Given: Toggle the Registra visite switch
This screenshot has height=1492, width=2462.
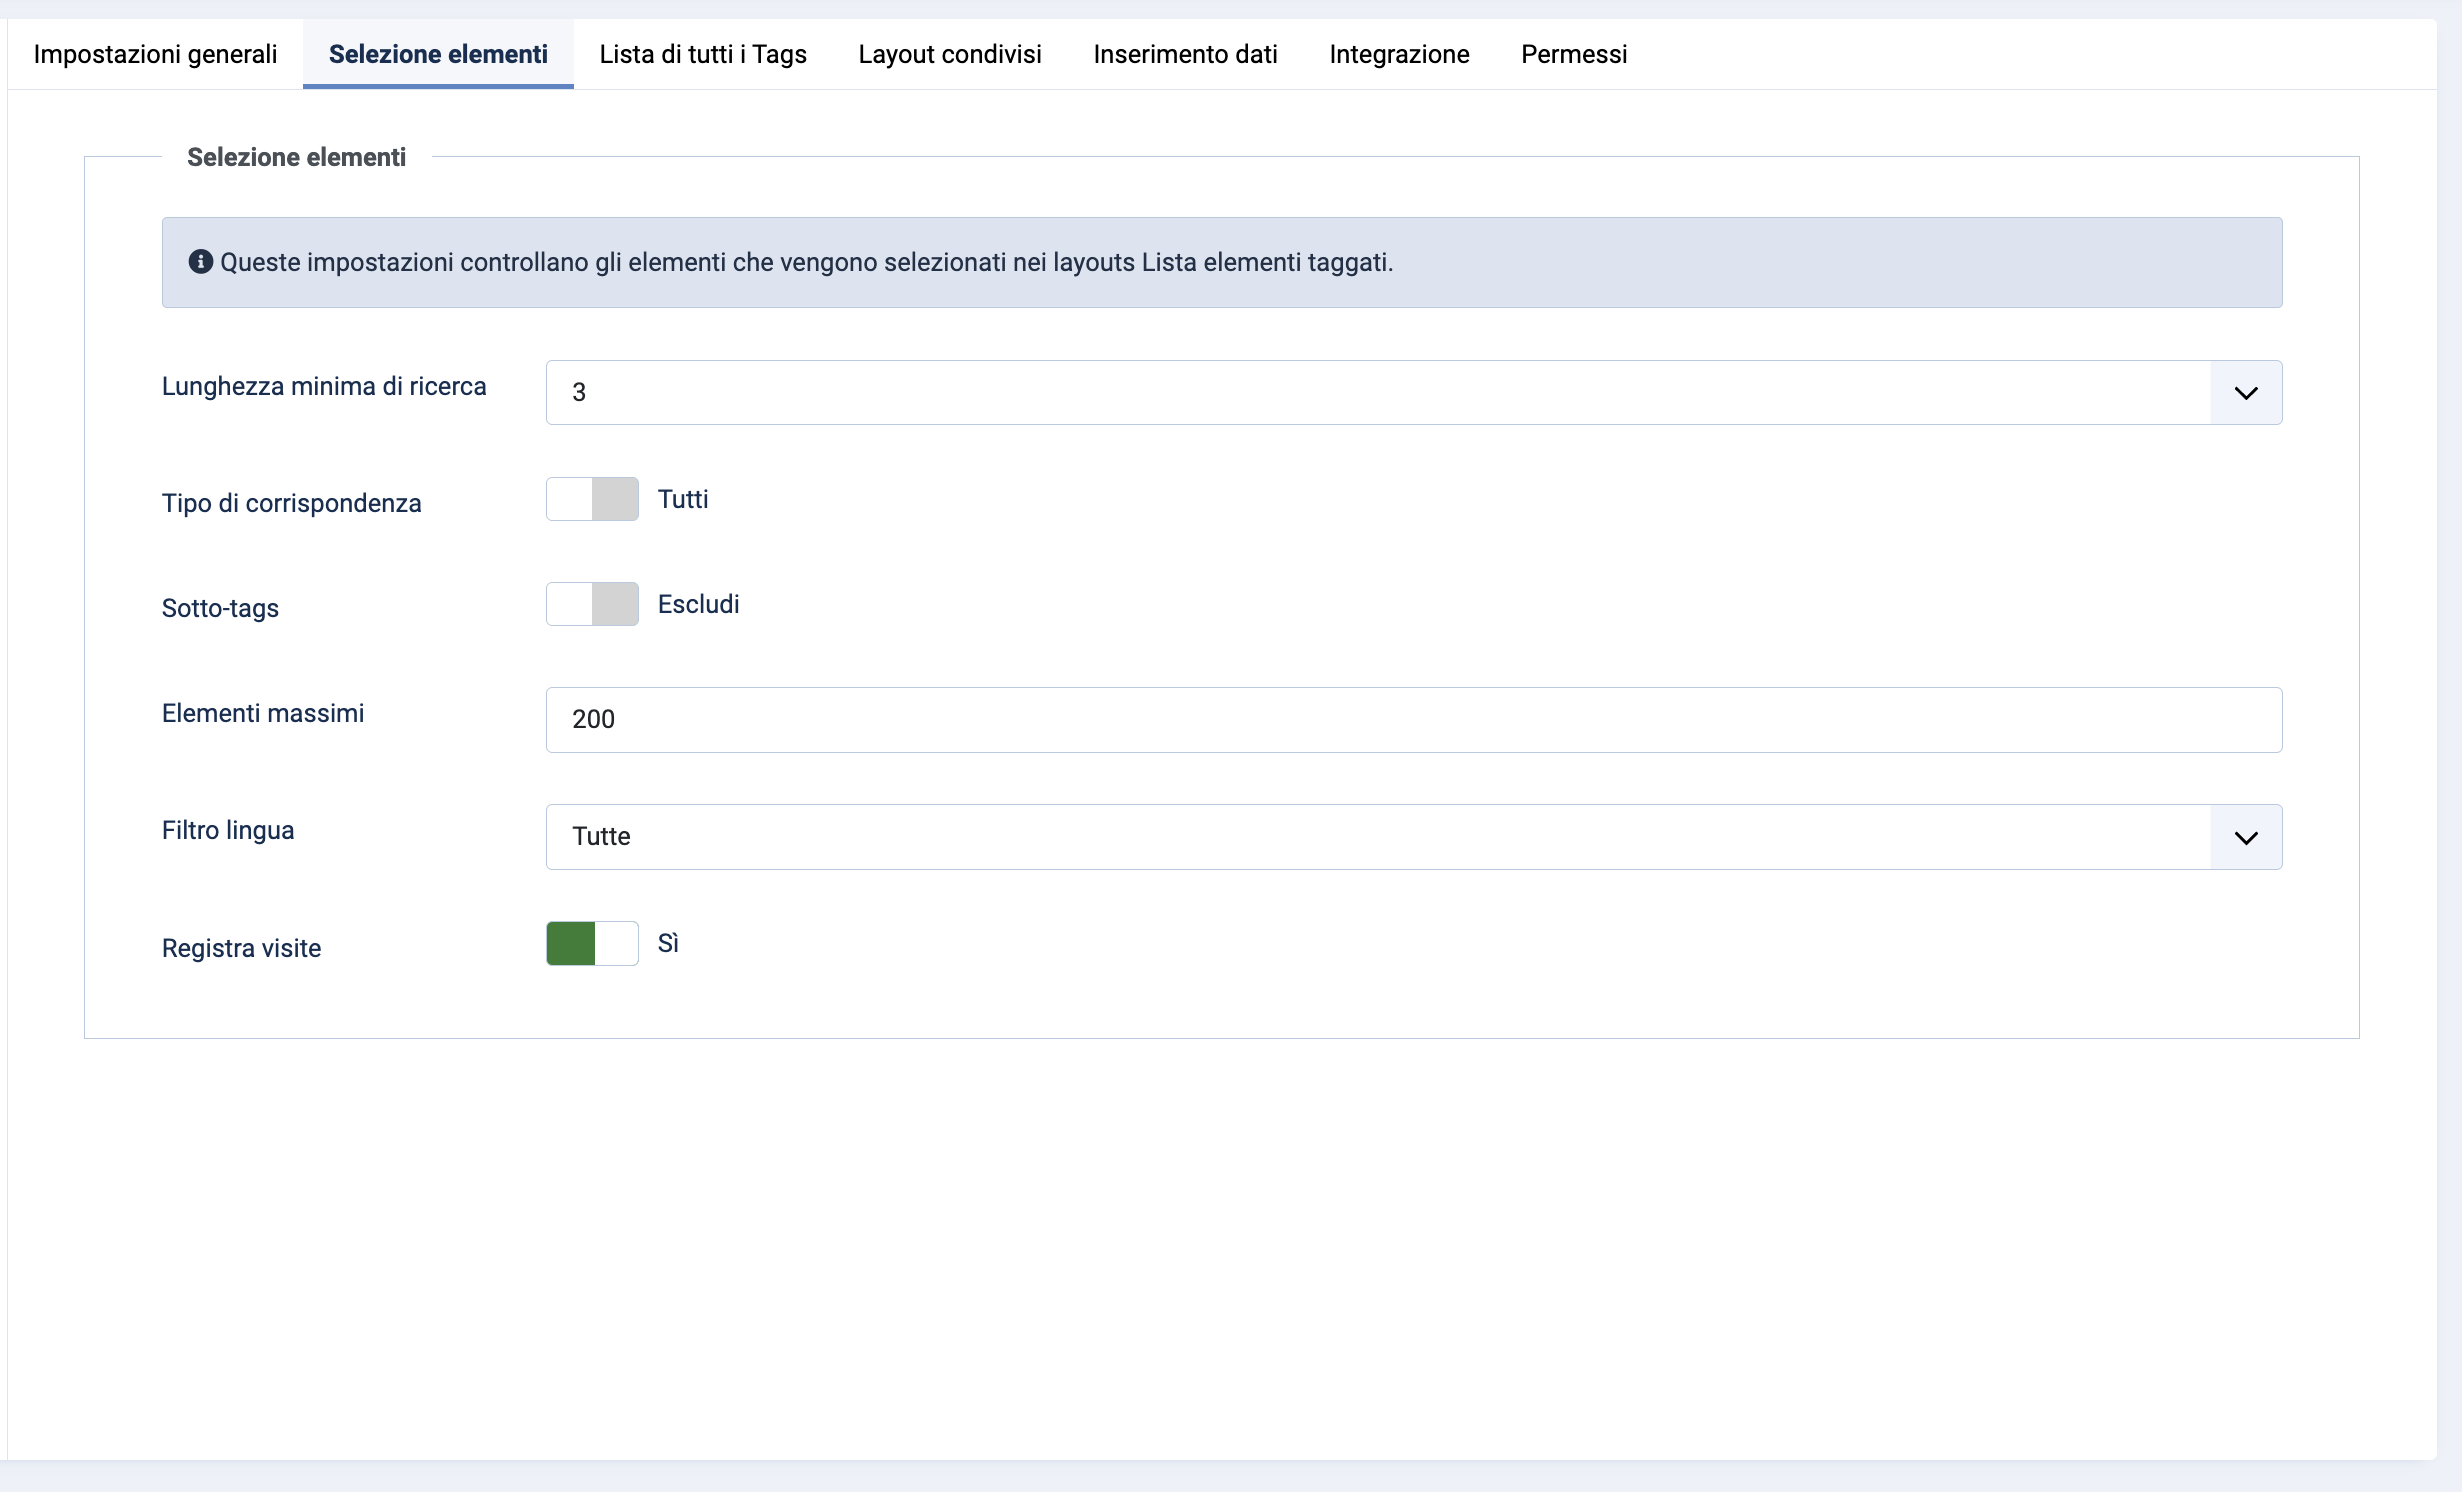Looking at the screenshot, I should coord(592,943).
